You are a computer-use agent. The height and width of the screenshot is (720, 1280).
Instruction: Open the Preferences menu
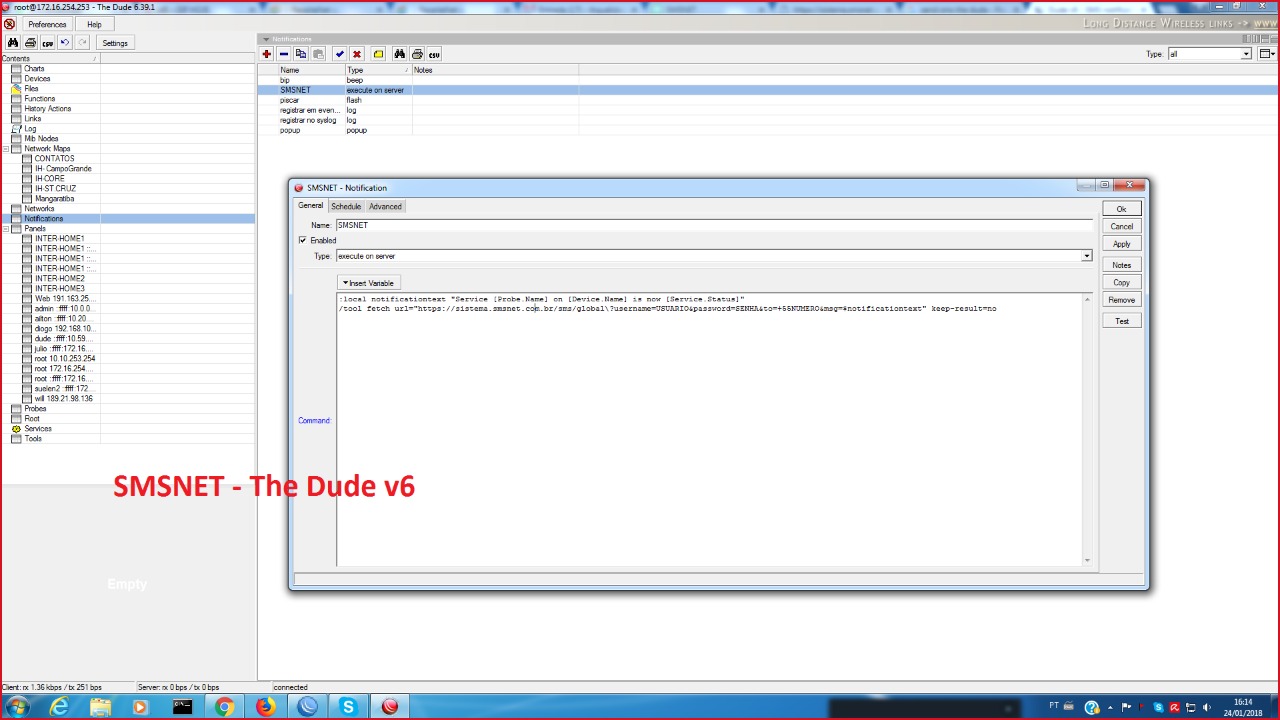point(47,24)
